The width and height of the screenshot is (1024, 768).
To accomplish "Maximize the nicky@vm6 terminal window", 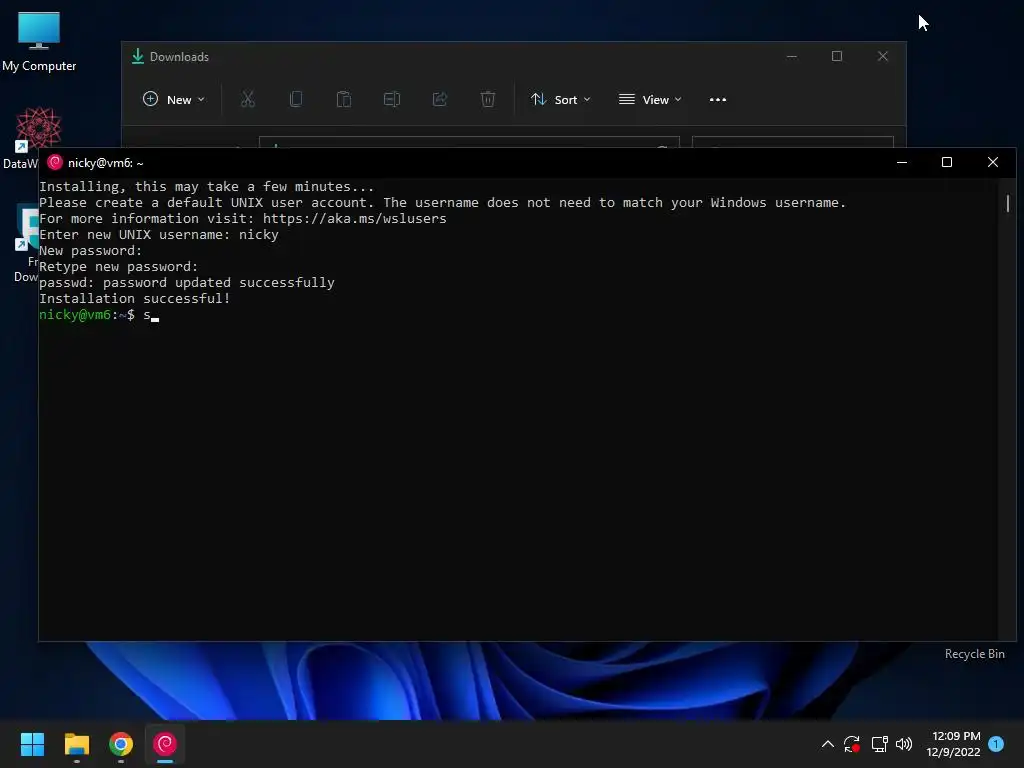I will click(947, 163).
